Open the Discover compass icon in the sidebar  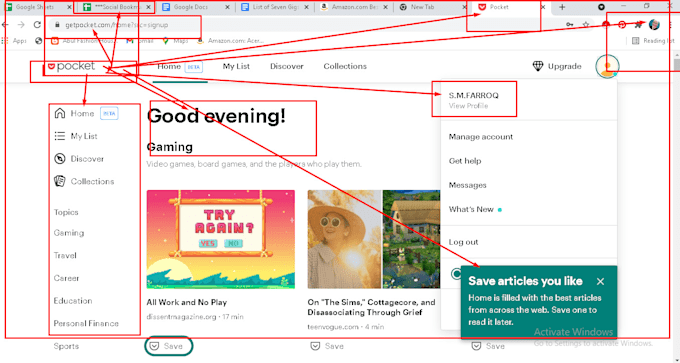(x=60, y=159)
